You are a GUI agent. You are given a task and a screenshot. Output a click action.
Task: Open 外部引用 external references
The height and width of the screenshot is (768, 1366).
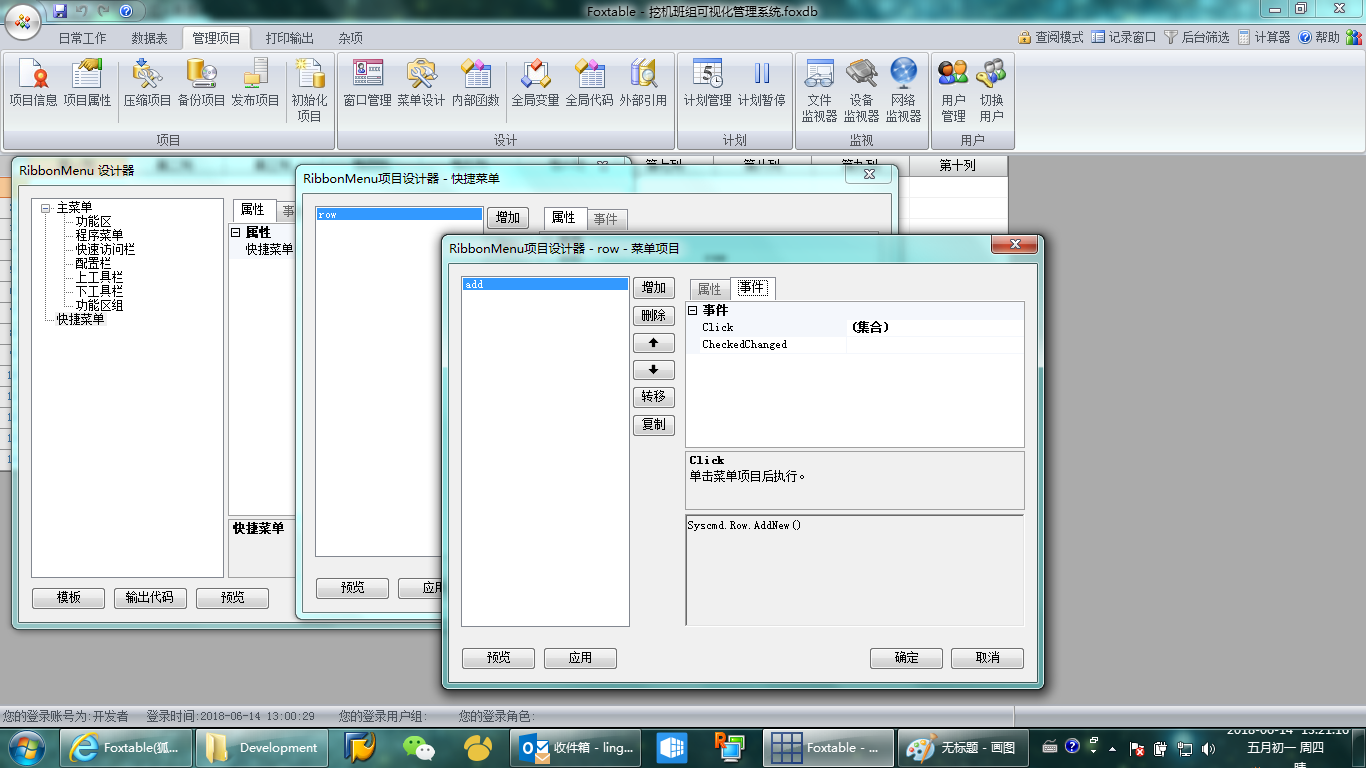click(643, 83)
